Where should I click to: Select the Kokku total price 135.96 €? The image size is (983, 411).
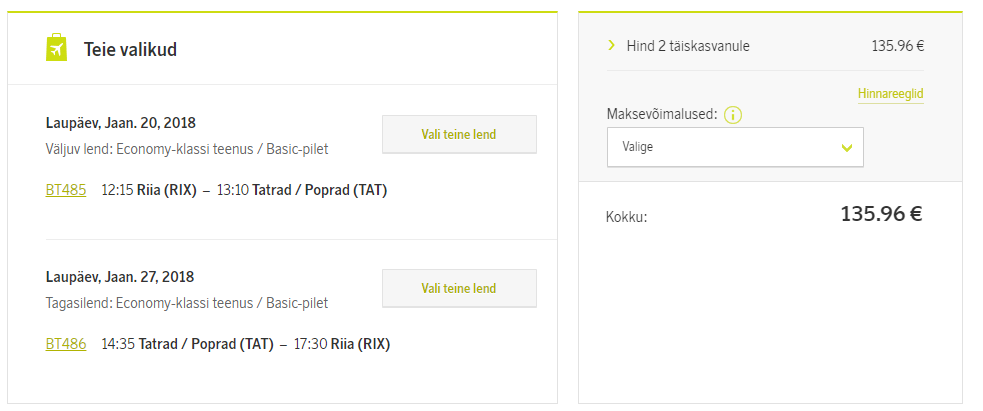(x=881, y=214)
